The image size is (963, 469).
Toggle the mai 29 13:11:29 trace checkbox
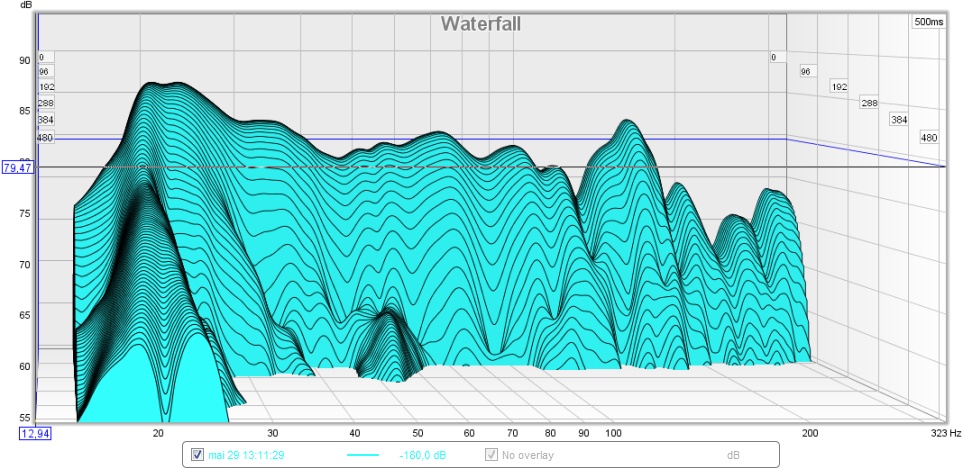[x=197, y=455]
